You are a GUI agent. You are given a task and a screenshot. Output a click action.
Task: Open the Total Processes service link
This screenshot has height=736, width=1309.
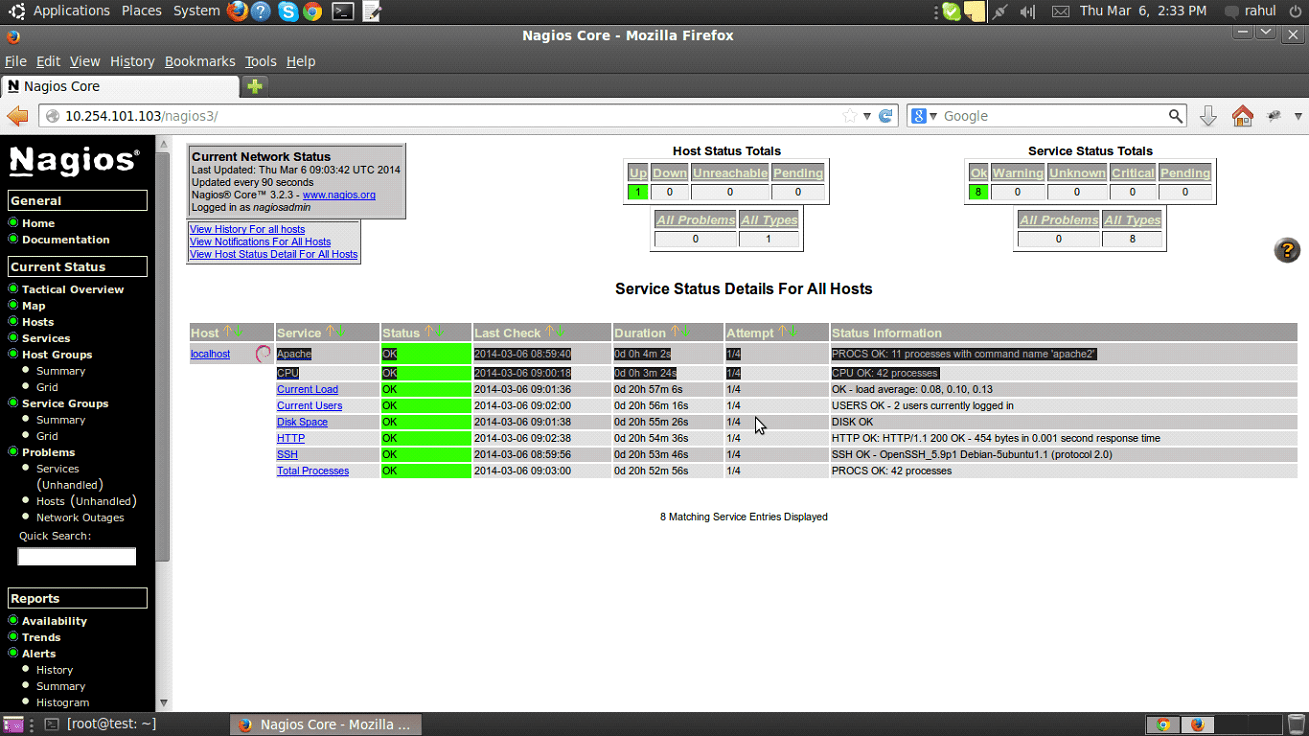point(313,470)
